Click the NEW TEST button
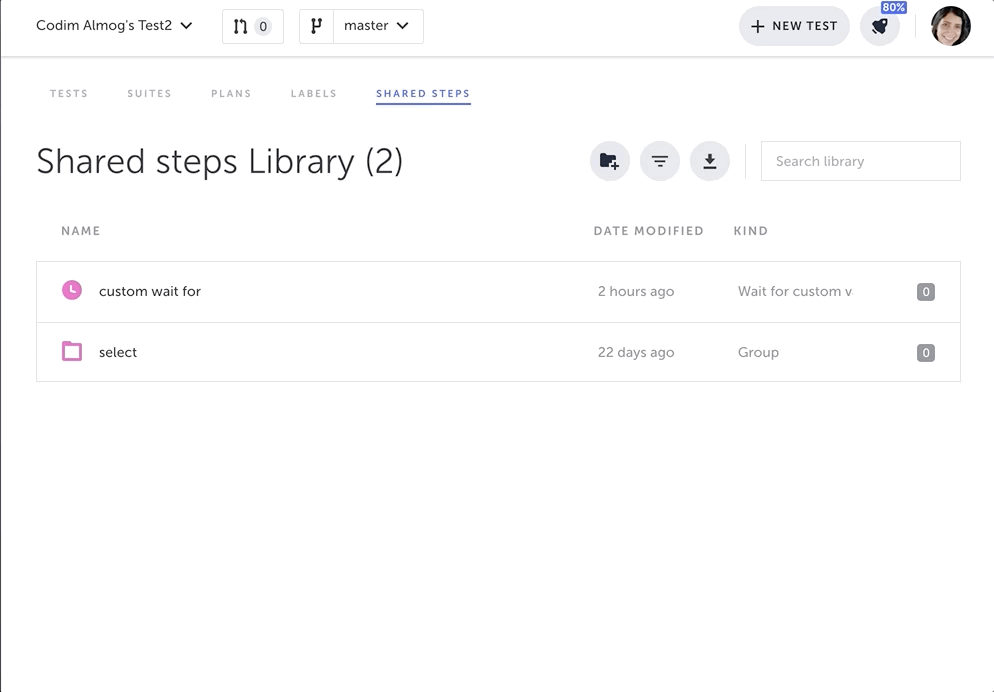The image size is (994, 692). pos(794,26)
